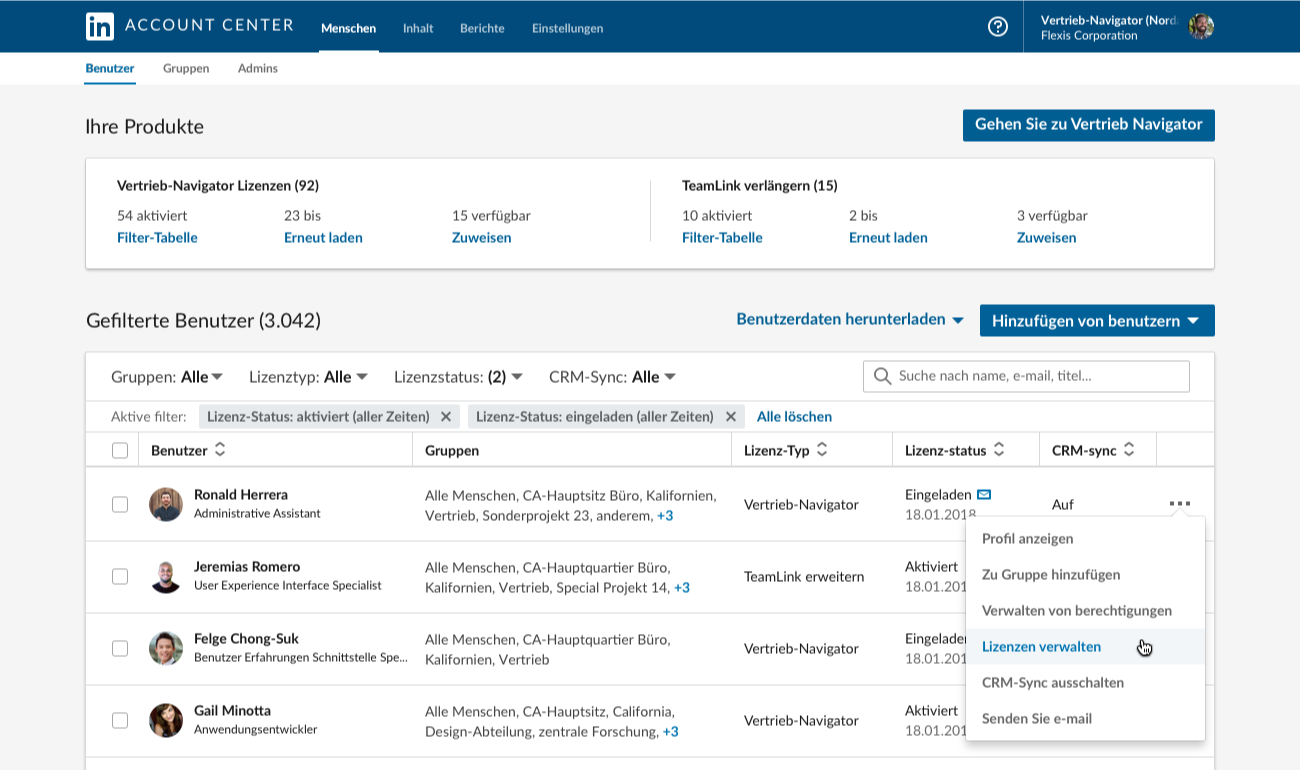
Task: Remove the 'Lizenz-Status: aktiviert' filter chip with its X
Action: [x=446, y=416]
